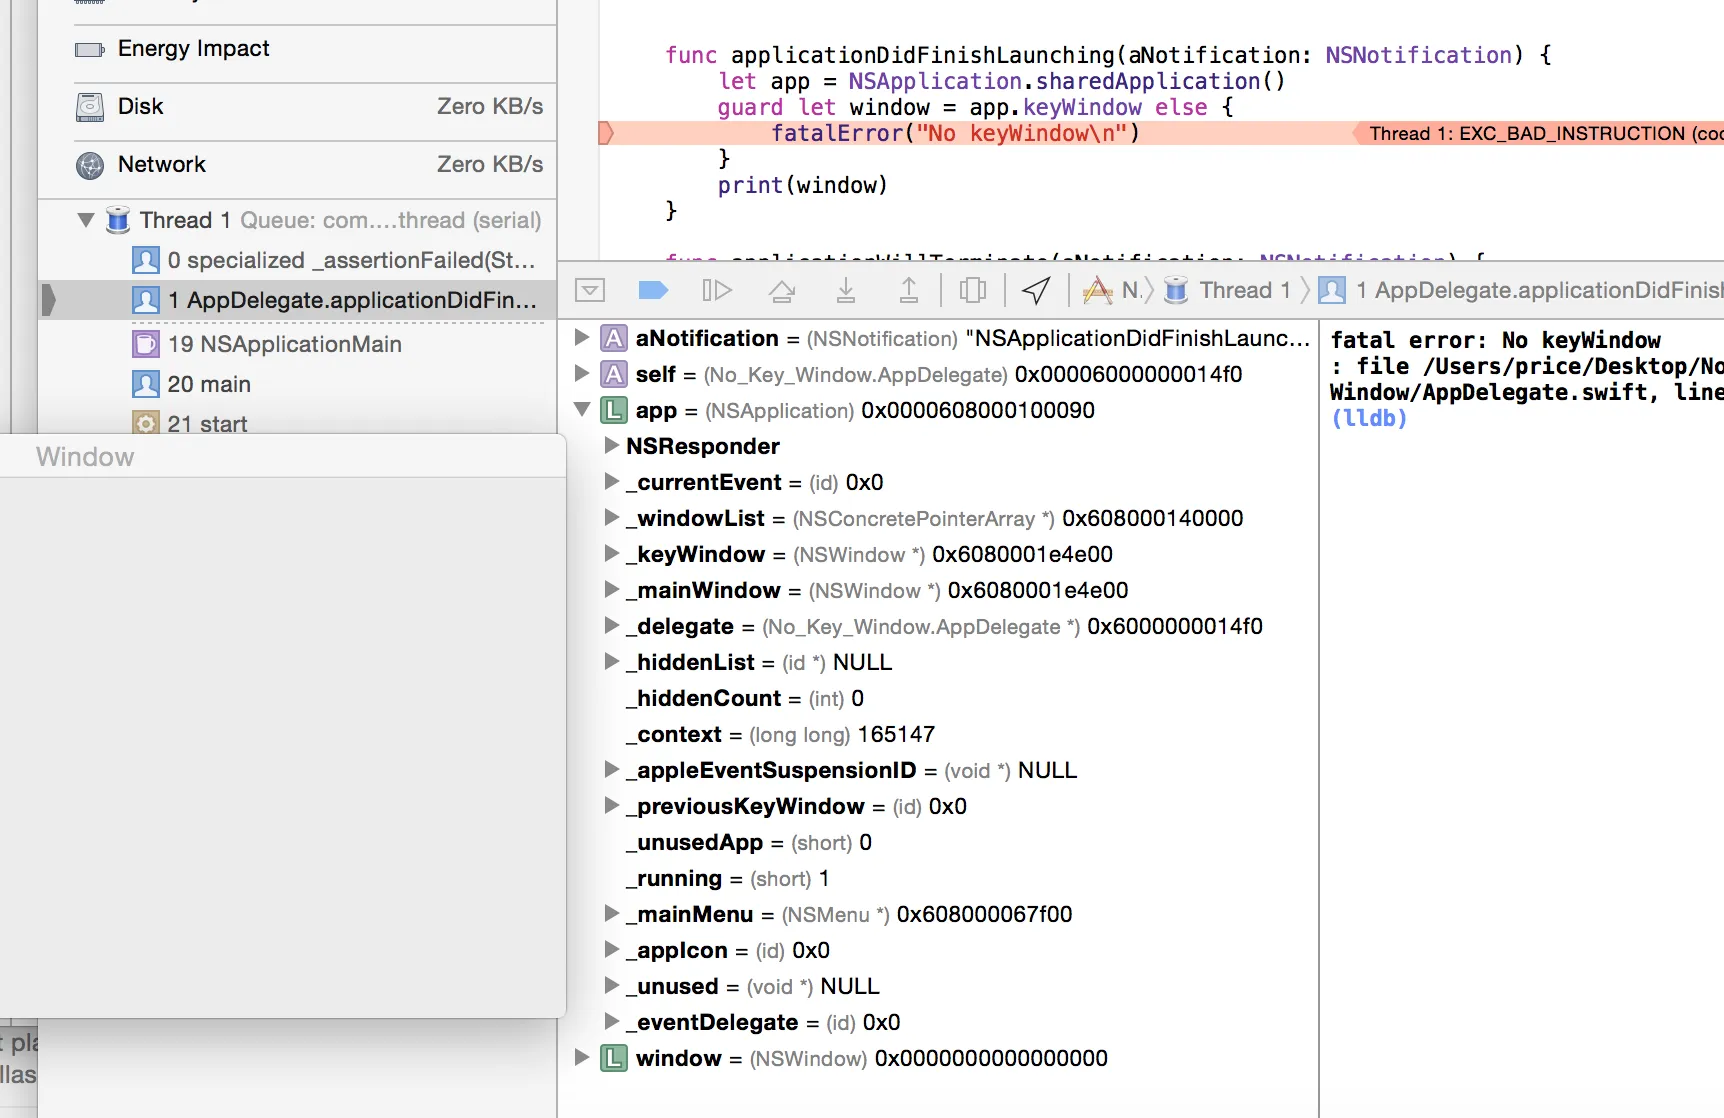Select frame 0 specialized _assertionFailed
This screenshot has width=1724, height=1118.
(x=297, y=260)
